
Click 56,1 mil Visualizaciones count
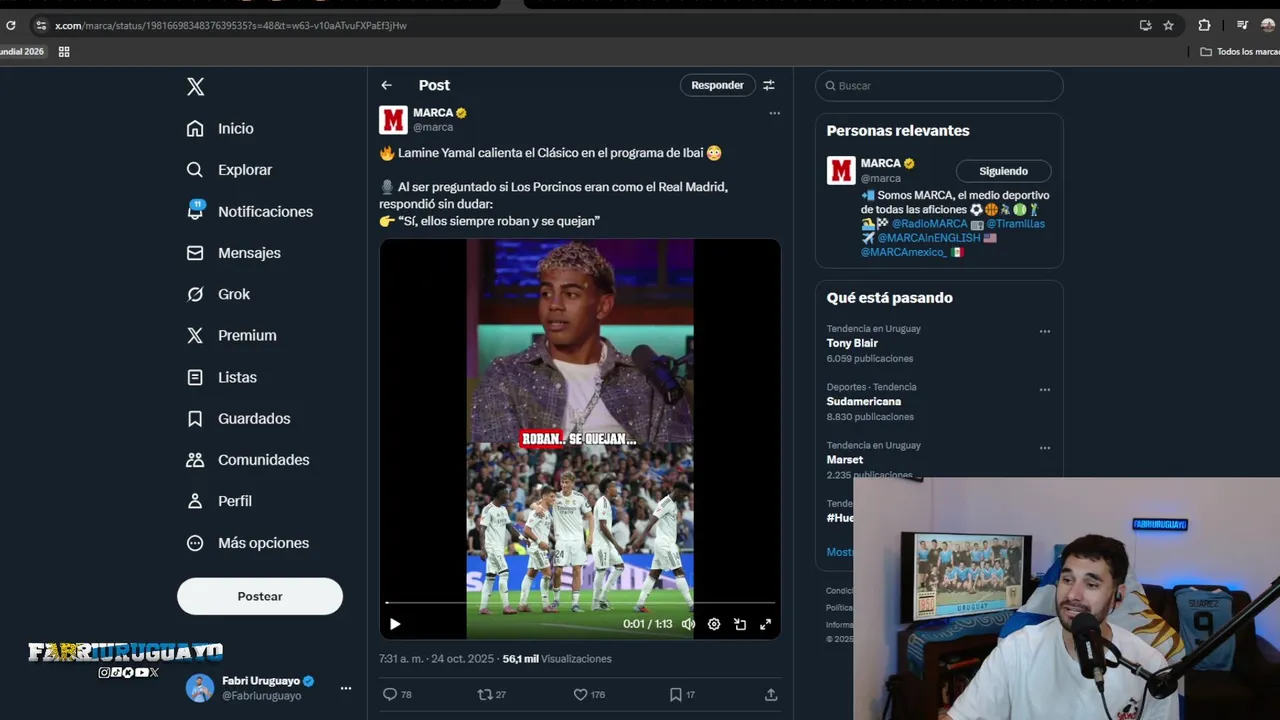[x=556, y=659]
